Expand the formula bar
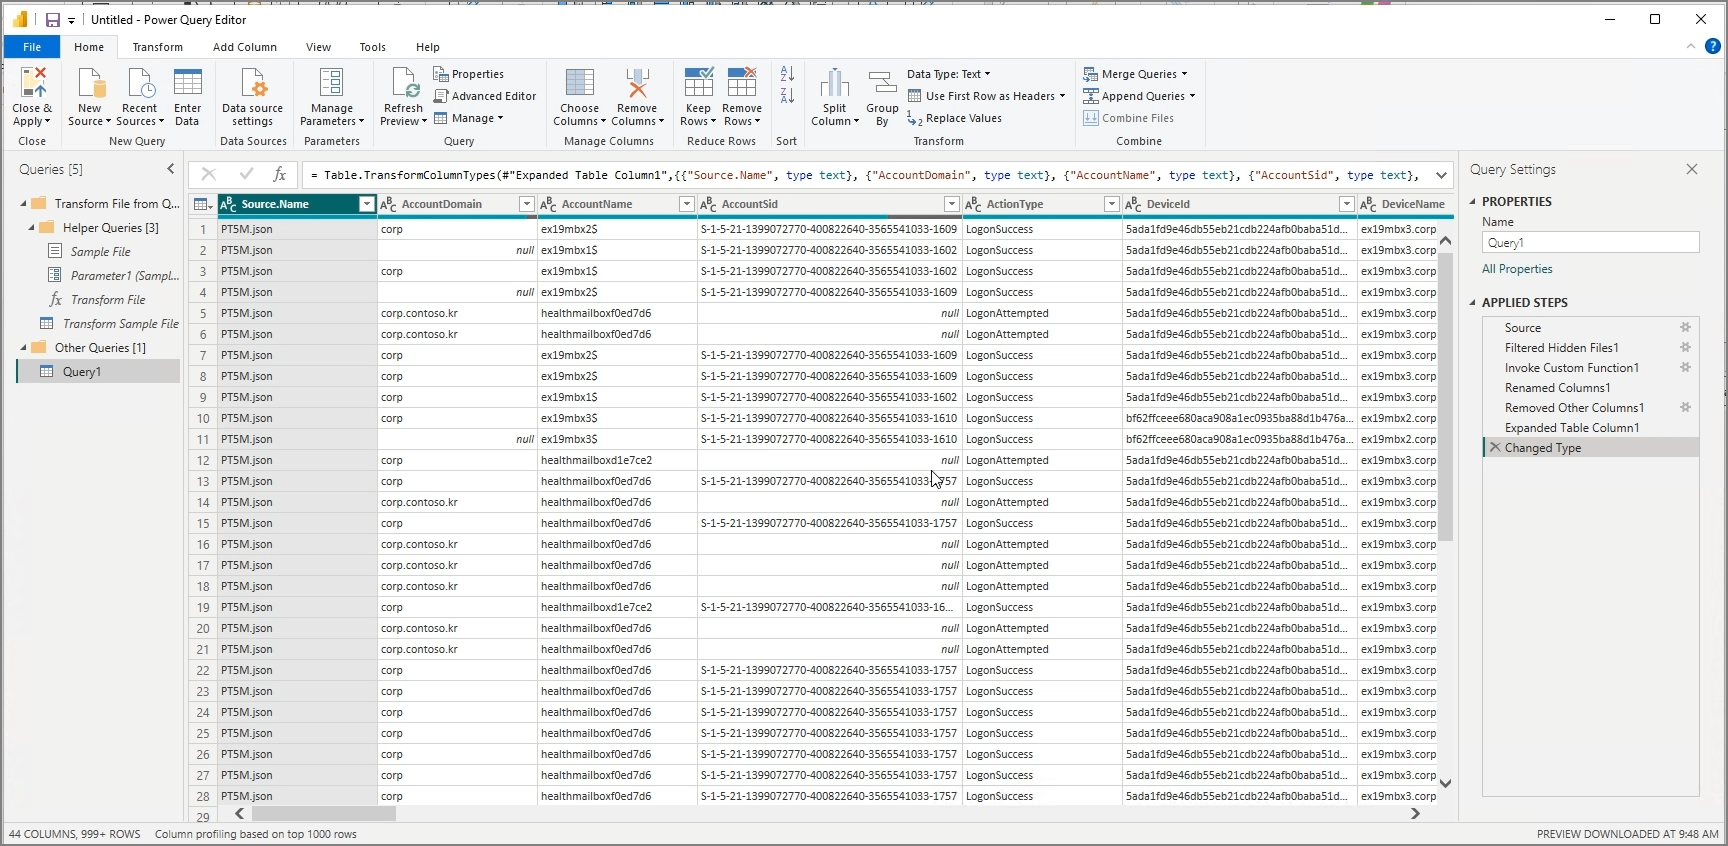Viewport: 1728px width, 846px height. coord(1441,175)
